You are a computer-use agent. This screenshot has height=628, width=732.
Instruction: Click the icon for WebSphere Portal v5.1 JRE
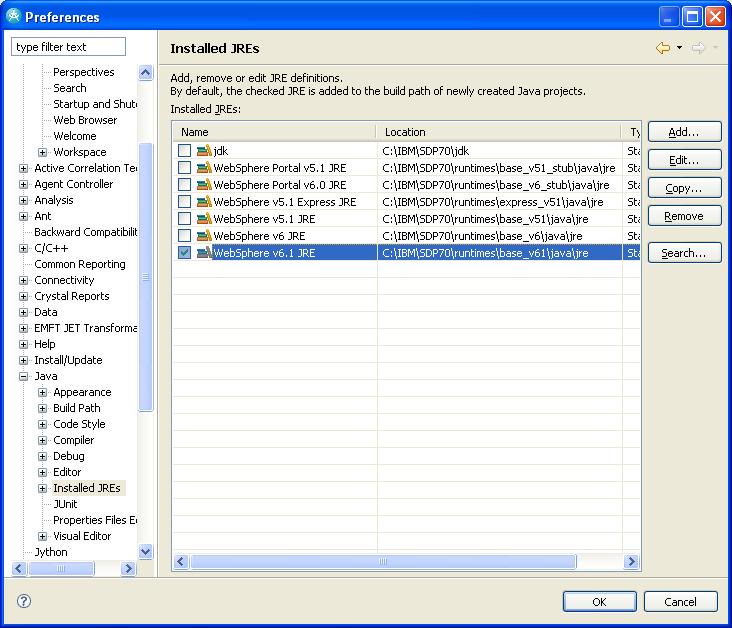[204, 168]
